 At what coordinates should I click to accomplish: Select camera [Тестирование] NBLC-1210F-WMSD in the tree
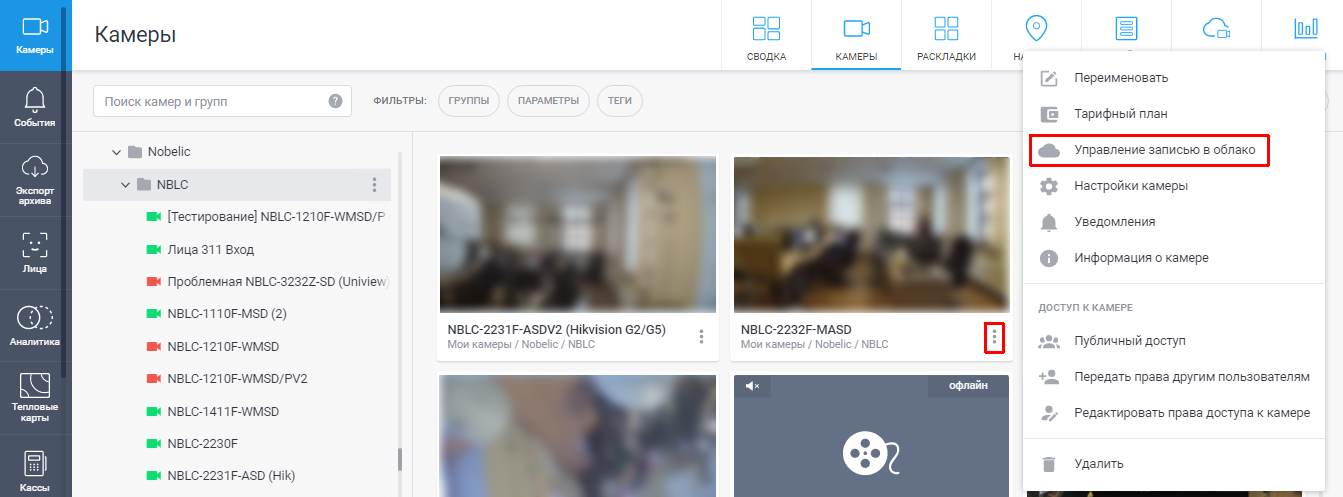(266, 217)
